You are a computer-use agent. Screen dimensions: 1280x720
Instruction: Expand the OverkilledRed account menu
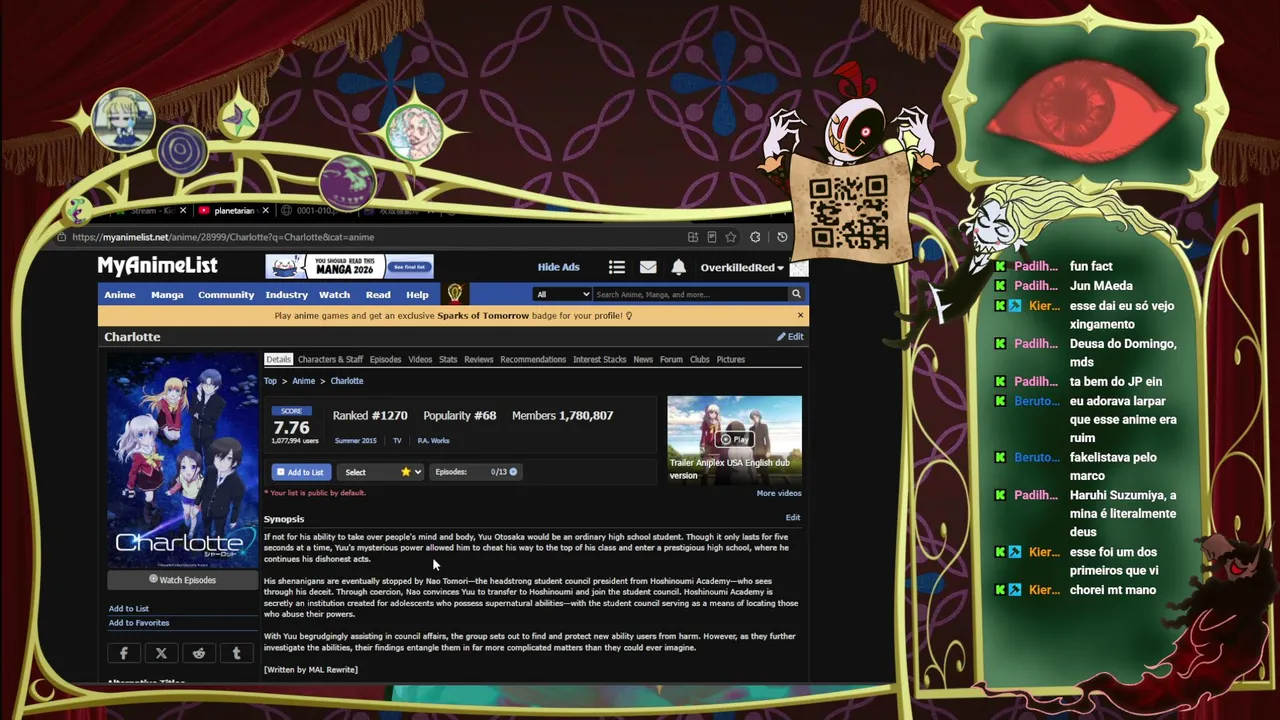pyautogui.click(x=742, y=267)
